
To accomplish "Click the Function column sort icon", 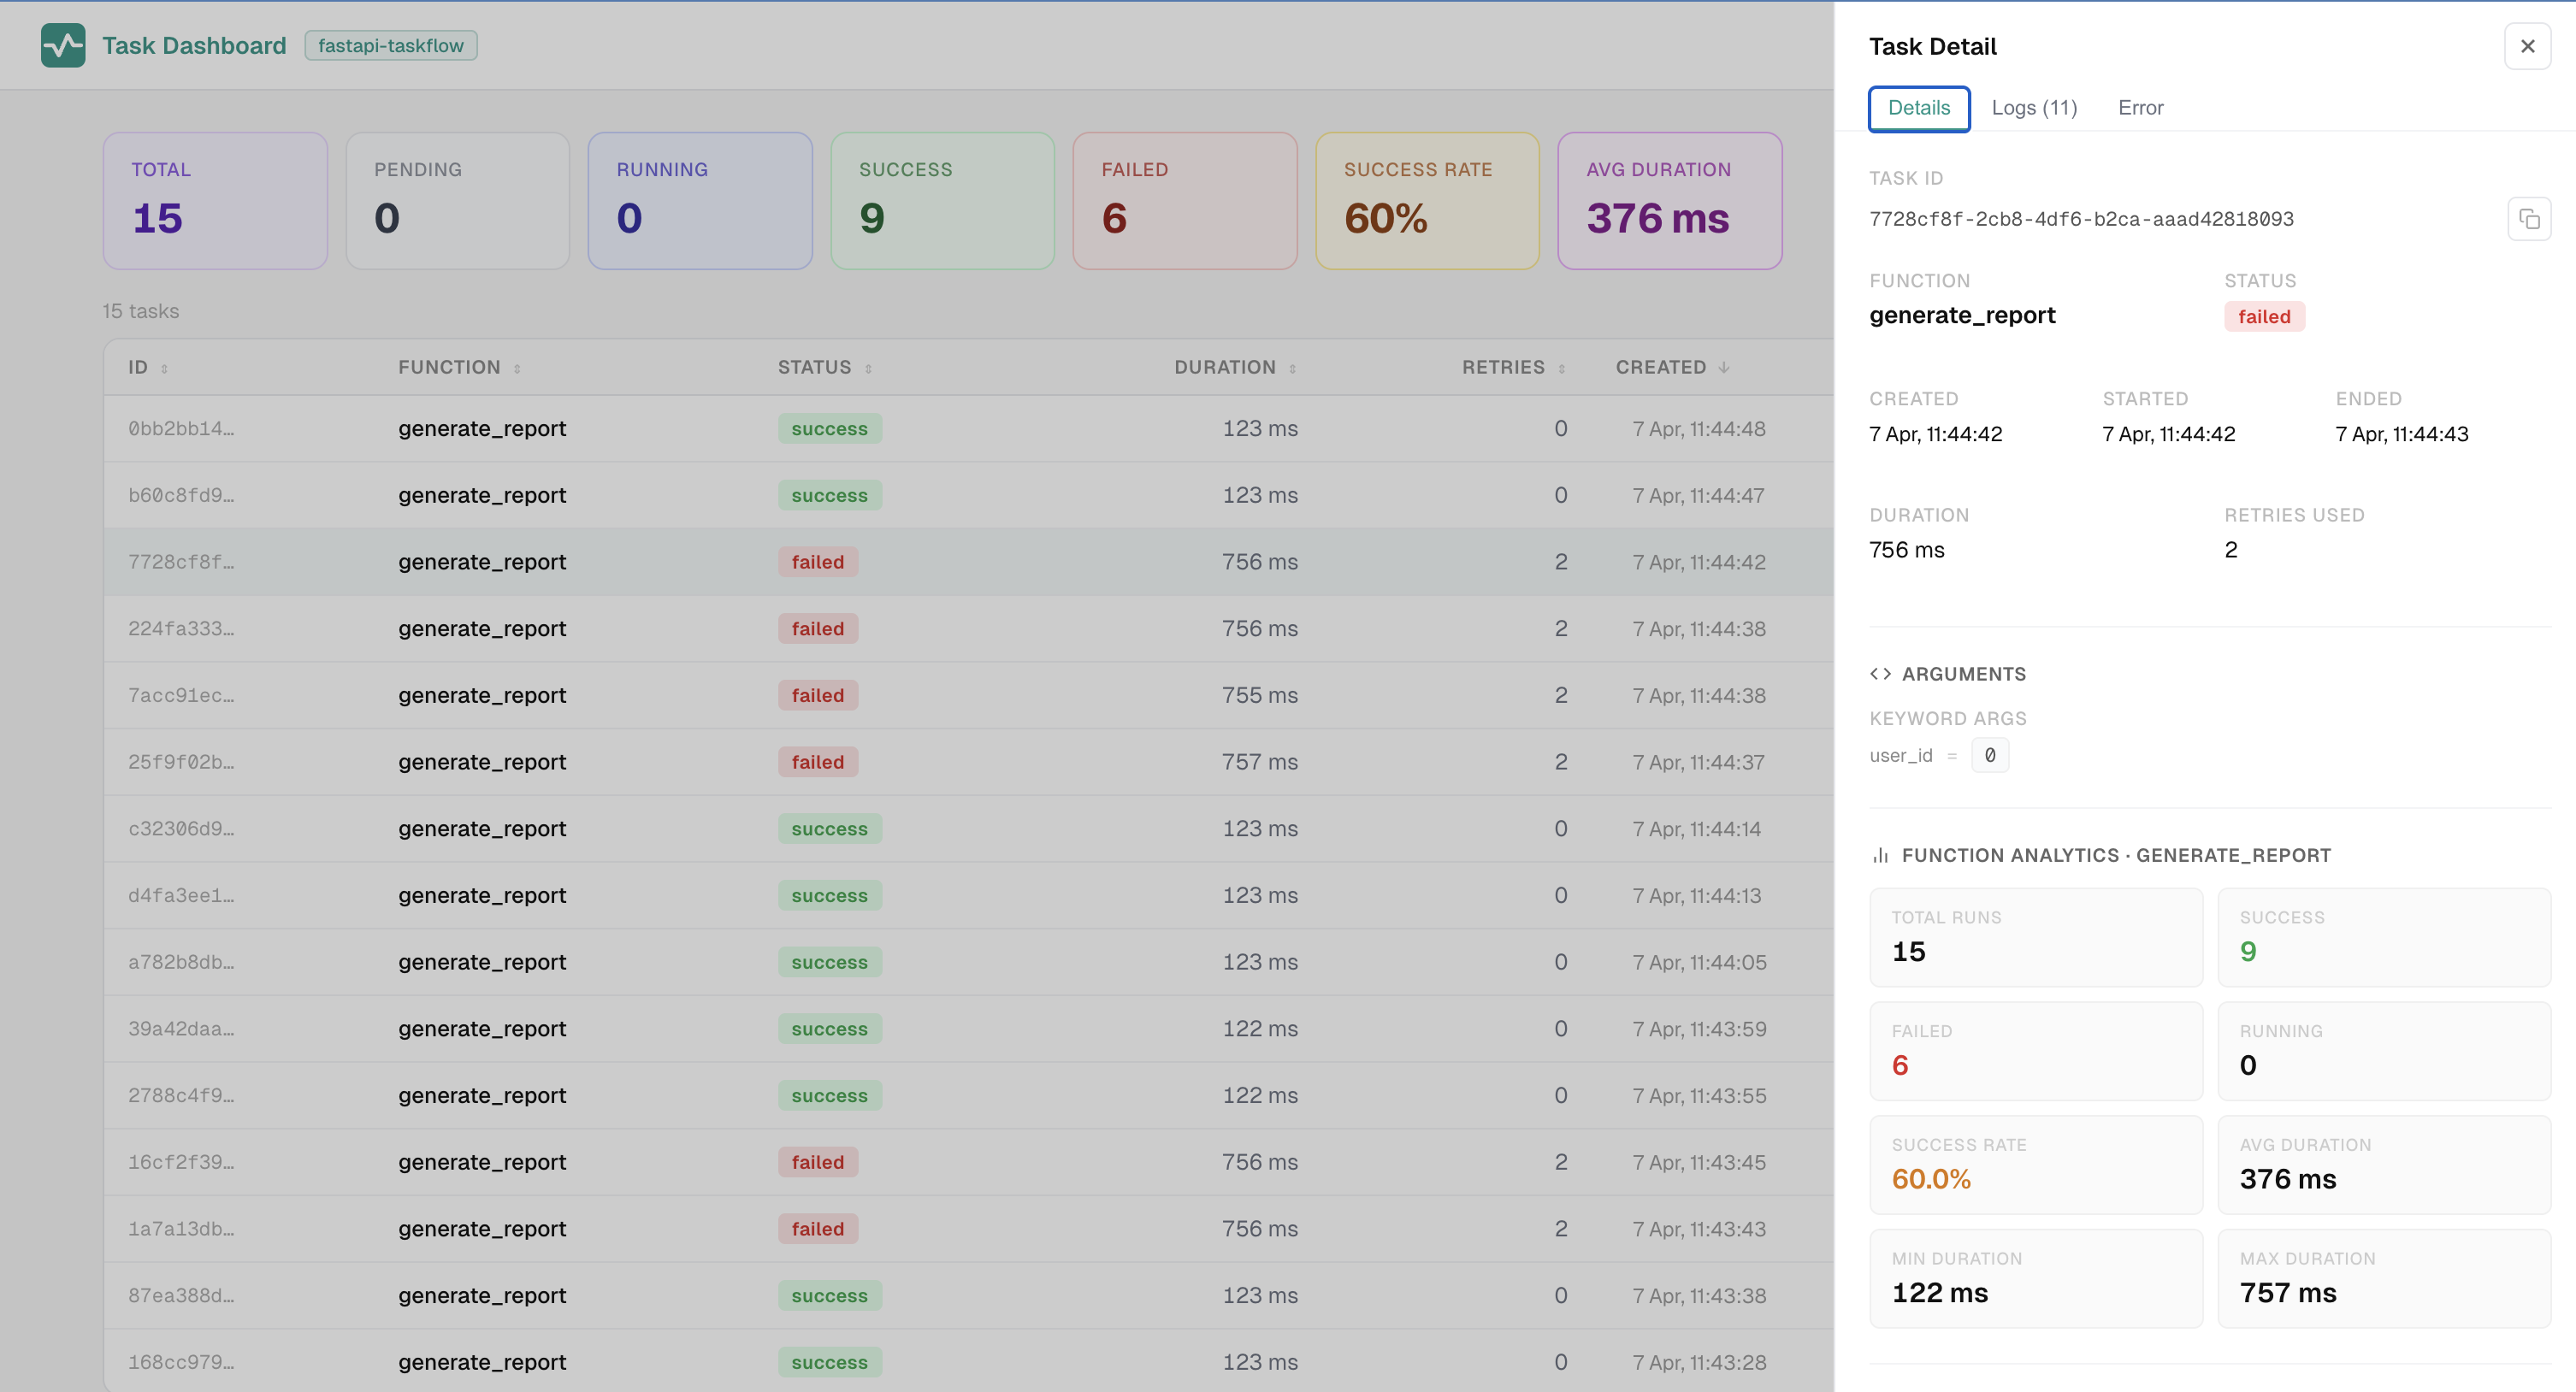I will click(x=517, y=369).
